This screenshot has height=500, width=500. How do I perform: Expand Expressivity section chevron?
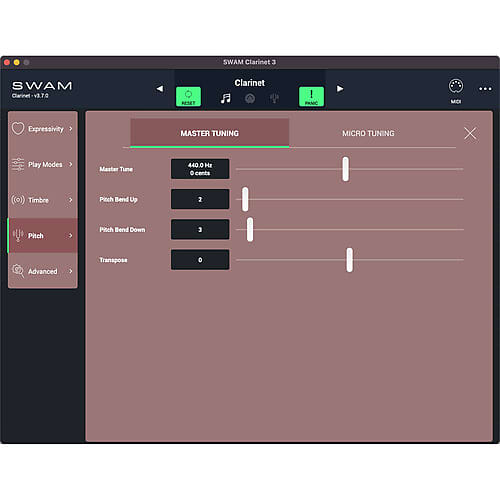pos(71,129)
